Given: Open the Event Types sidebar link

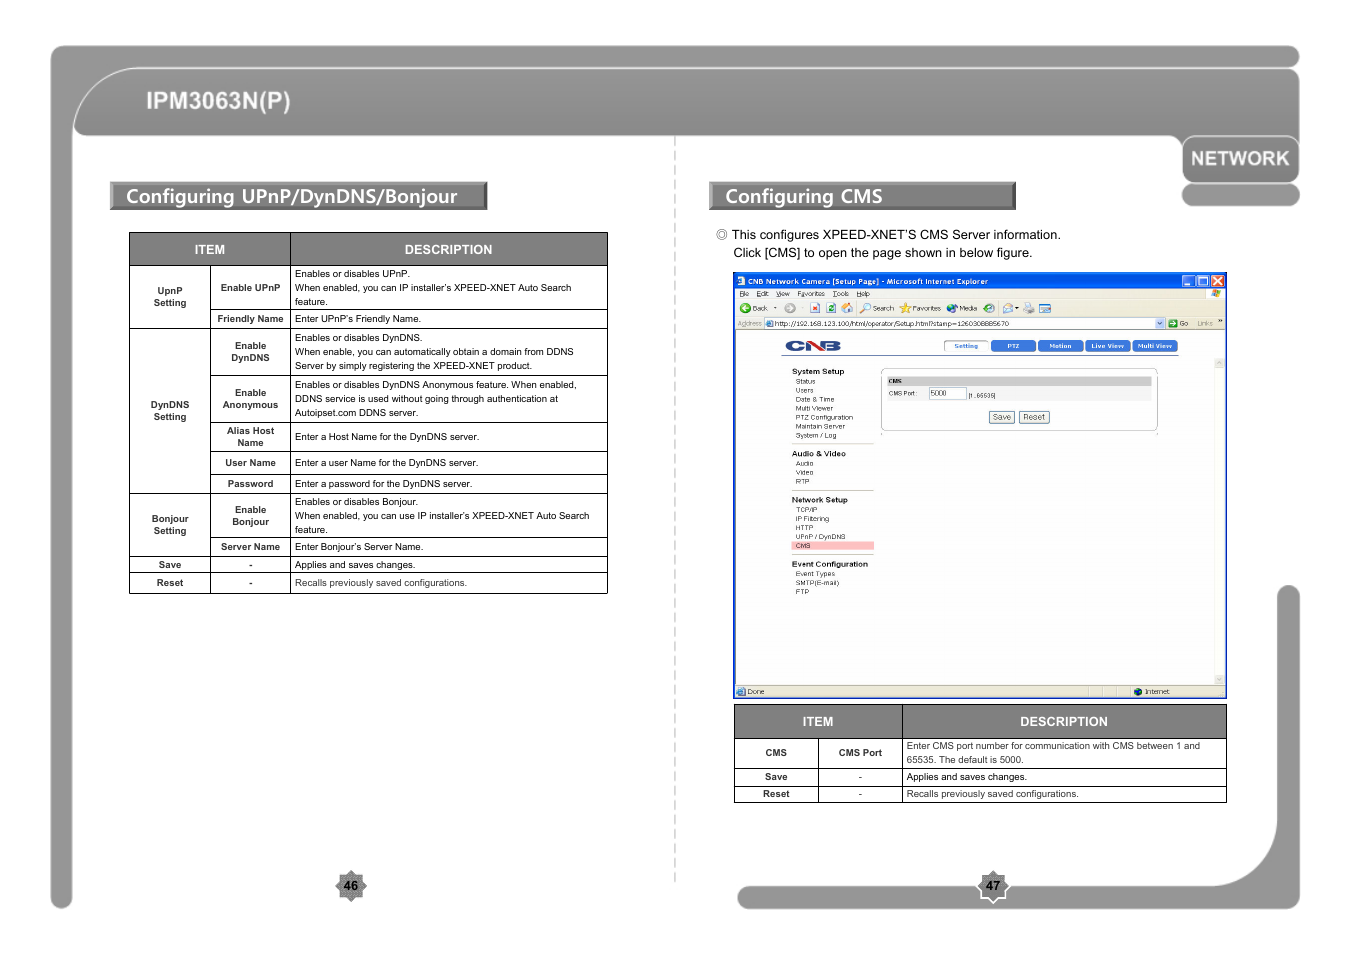Looking at the screenshot, I should click(x=815, y=574).
